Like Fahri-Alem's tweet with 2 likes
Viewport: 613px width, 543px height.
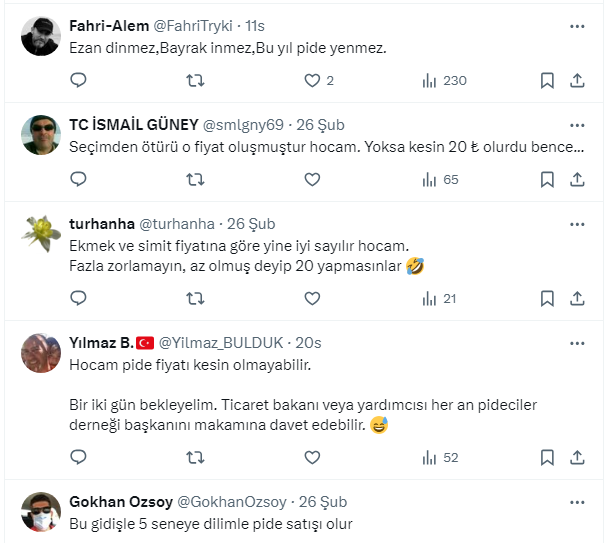(312, 80)
